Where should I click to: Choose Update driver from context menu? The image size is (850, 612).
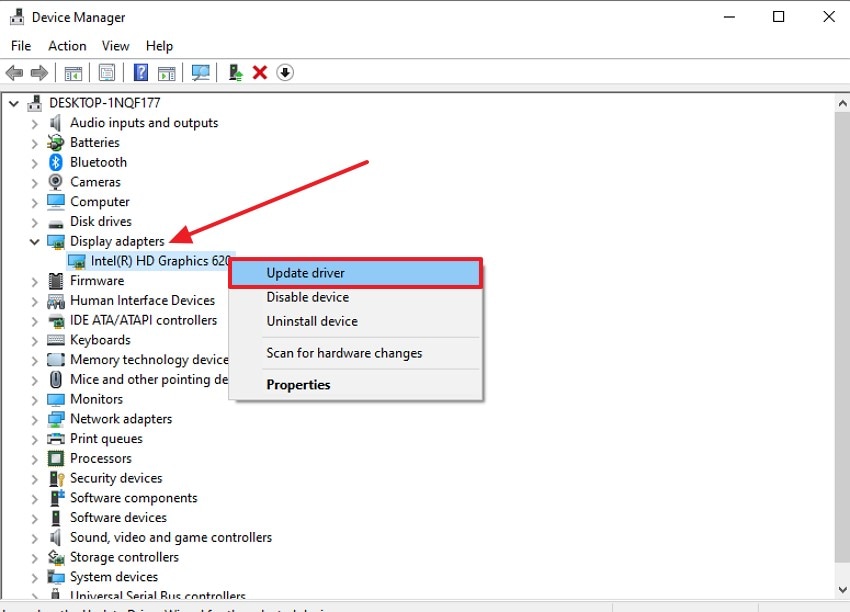click(x=355, y=273)
